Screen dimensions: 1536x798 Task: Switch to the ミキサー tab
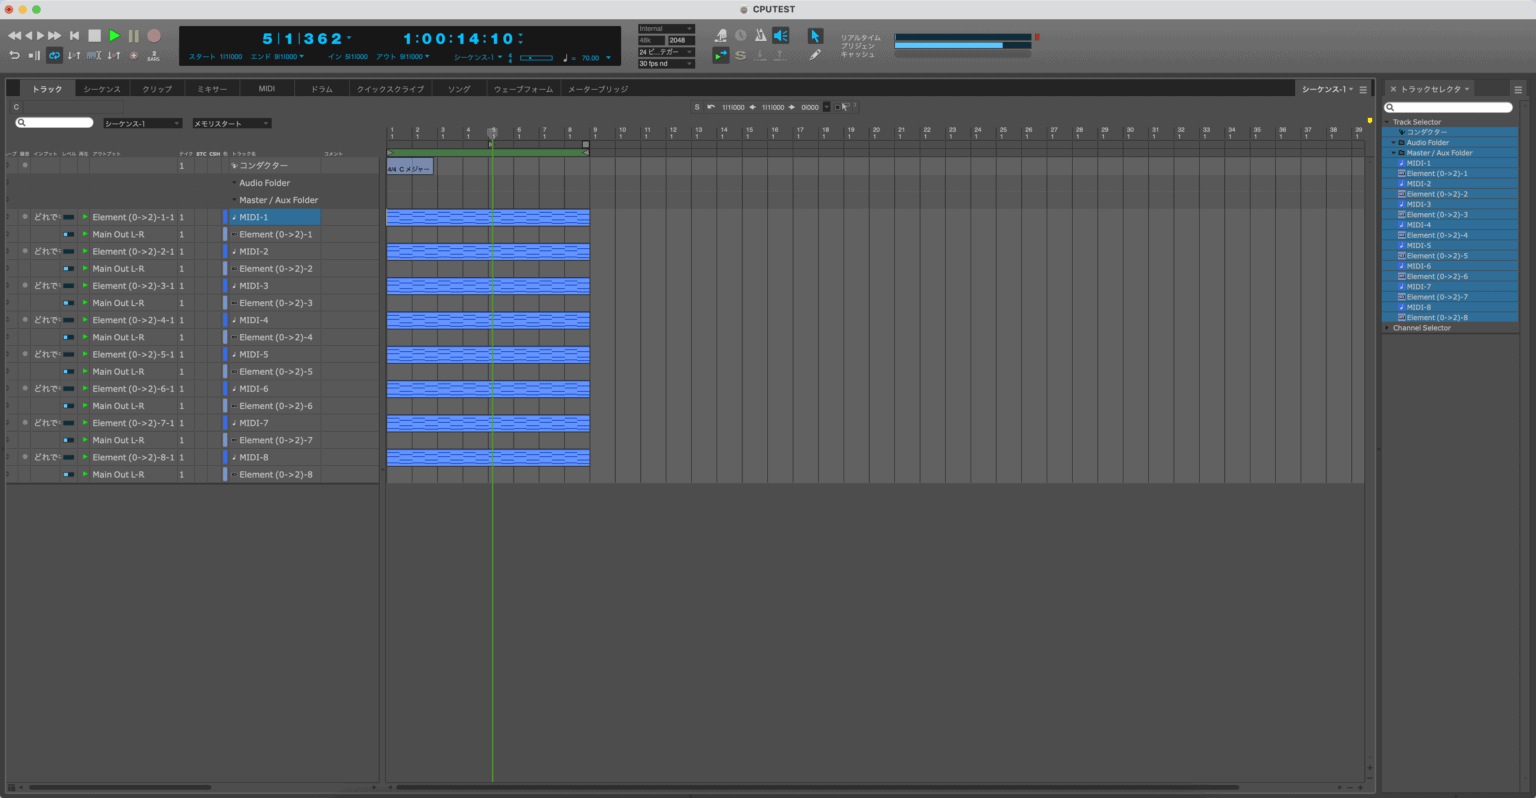[212, 89]
